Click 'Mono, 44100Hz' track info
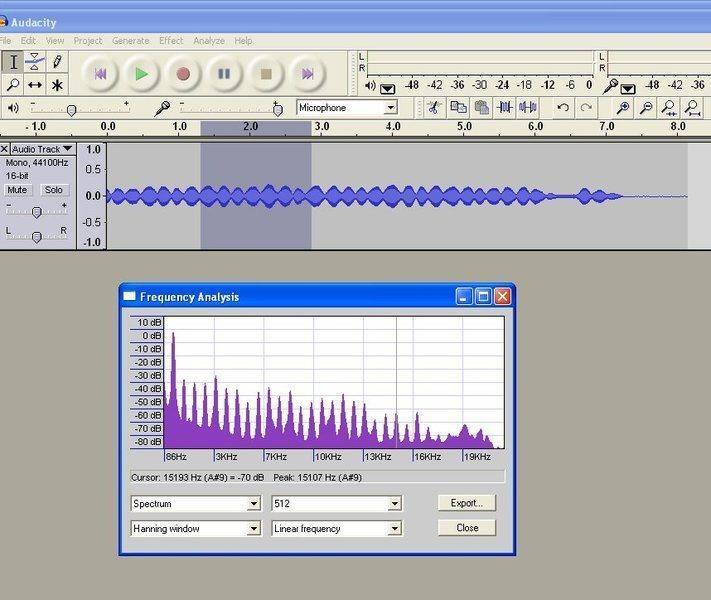The width and height of the screenshot is (711, 600). 37,162
